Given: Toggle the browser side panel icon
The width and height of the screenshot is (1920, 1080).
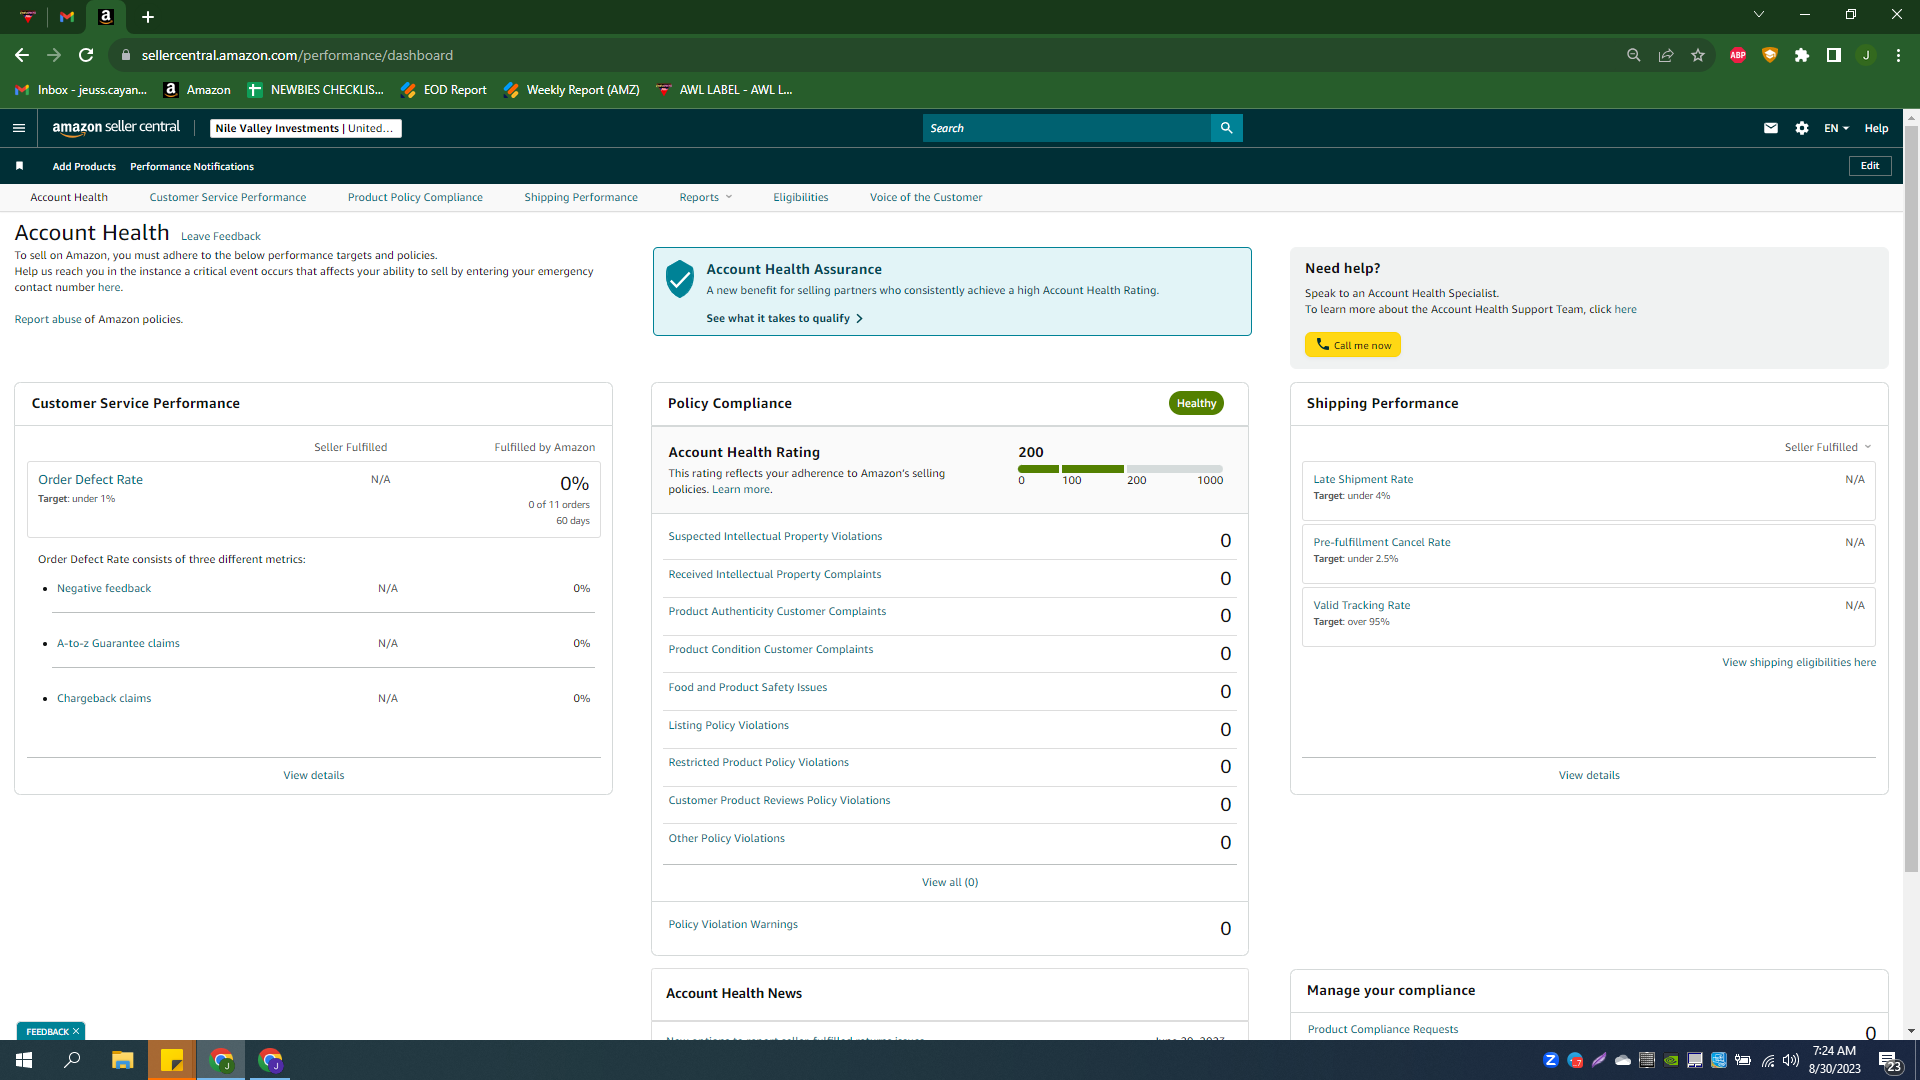Looking at the screenshot, I should point(1834,55).
